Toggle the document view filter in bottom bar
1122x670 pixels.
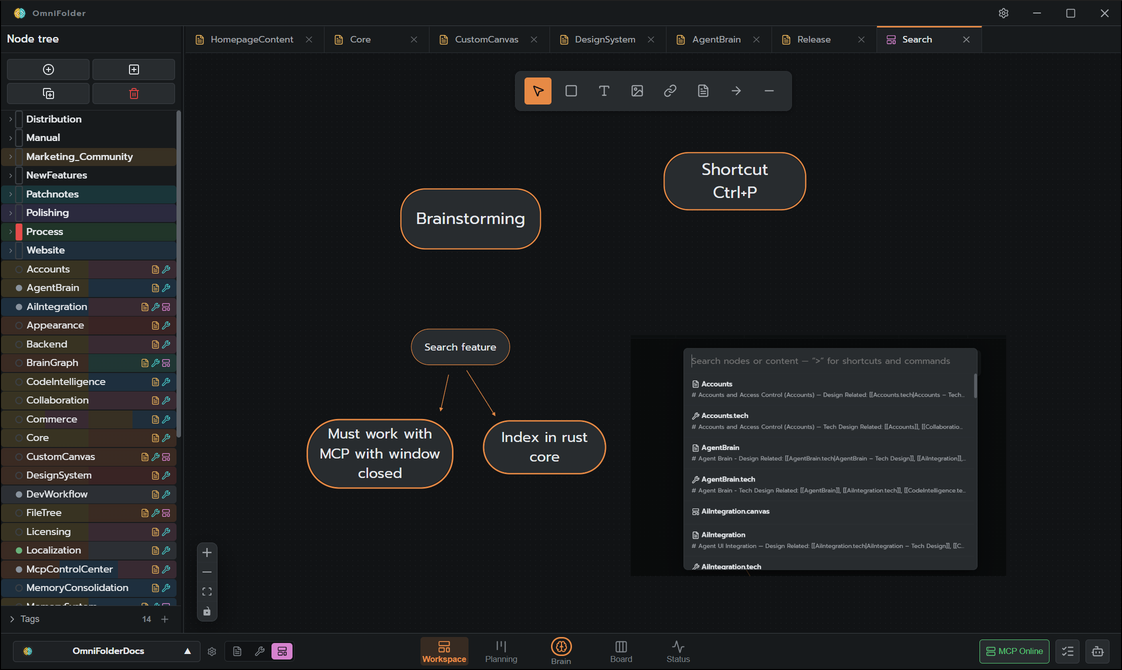(x=237, y=651)
